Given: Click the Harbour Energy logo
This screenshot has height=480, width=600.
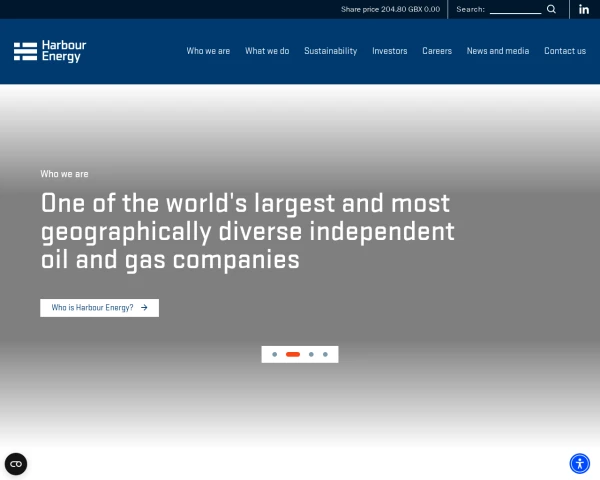Looking at the screenshot, I should click(50, 51).
